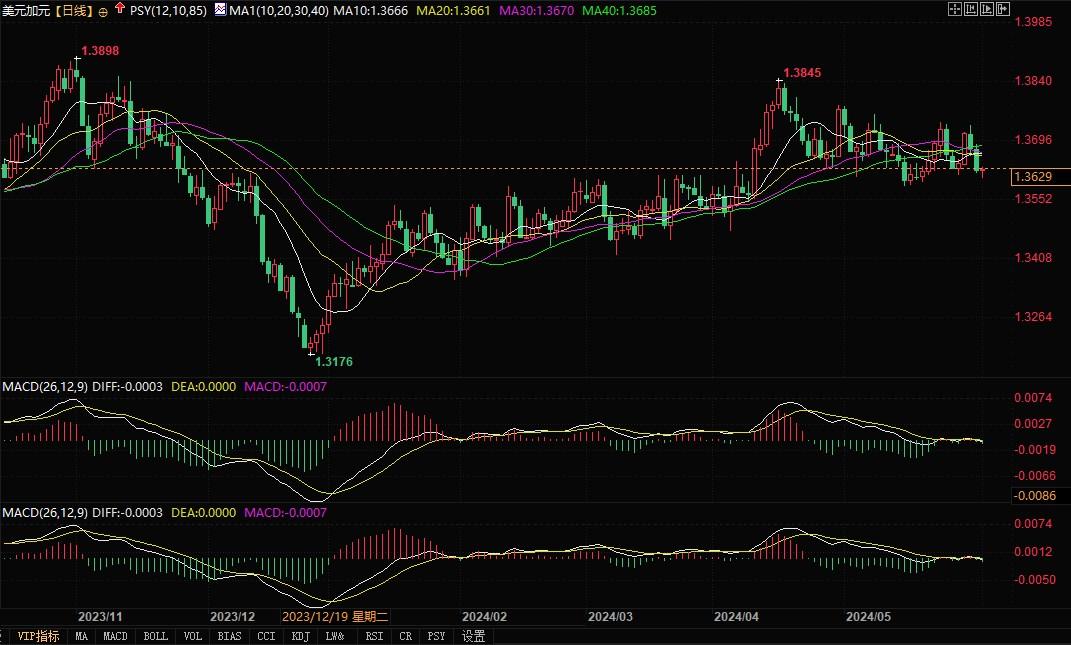This screenshot has width=1071, height=645.
Task: Click the -0.0050 lower MACD axis label
Action: [x=1035, y=579]
